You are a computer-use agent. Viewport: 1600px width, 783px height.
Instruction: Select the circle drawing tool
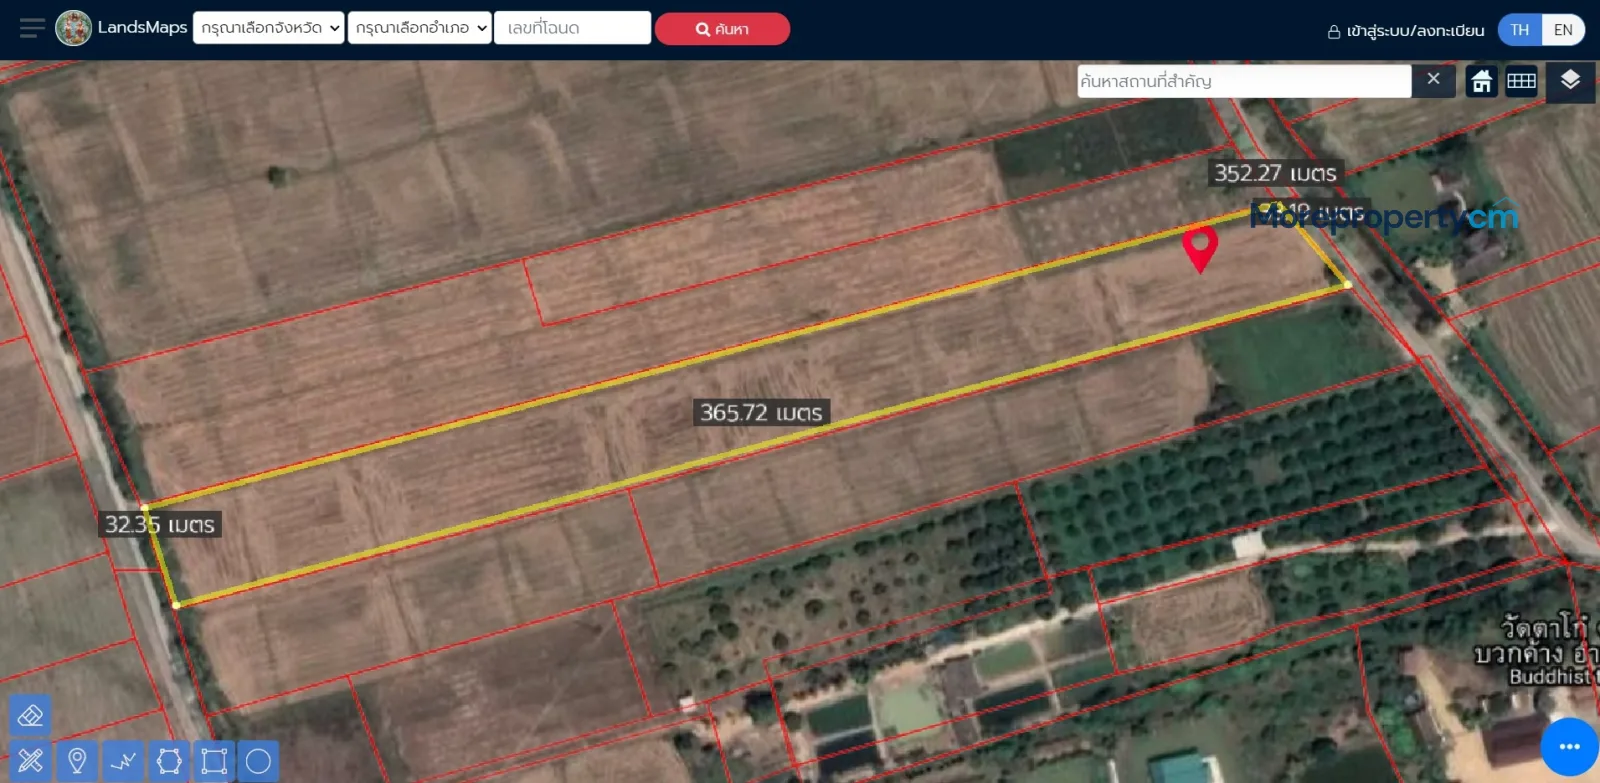coord(259,761)
